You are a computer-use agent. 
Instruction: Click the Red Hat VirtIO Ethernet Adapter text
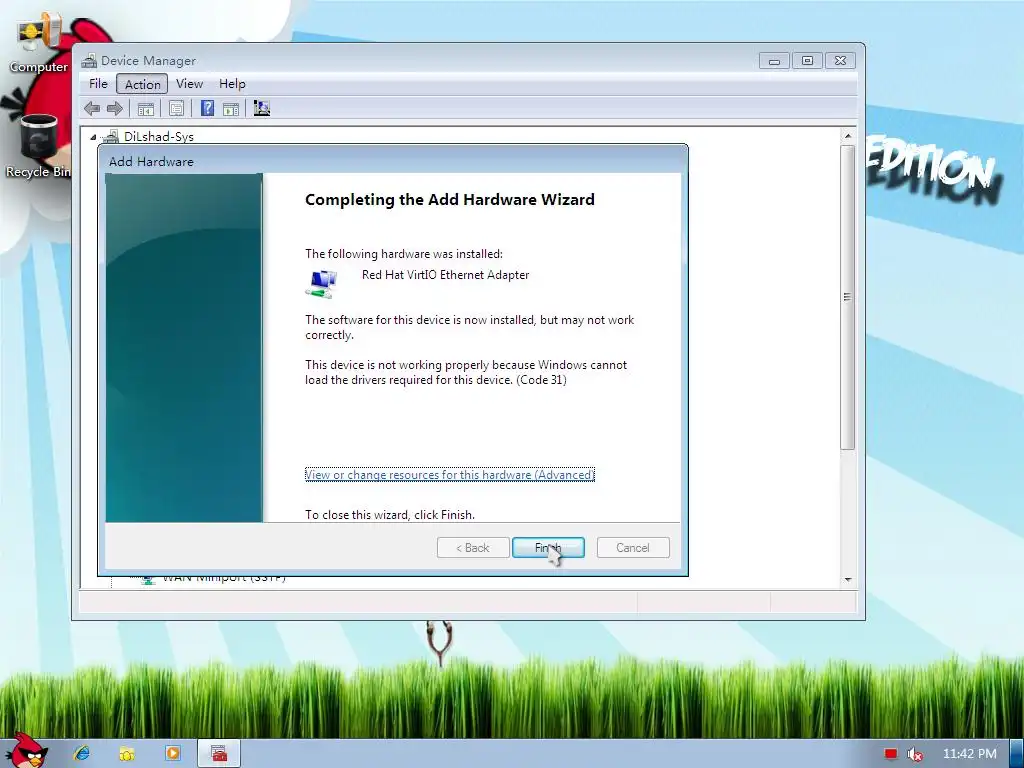445,275
